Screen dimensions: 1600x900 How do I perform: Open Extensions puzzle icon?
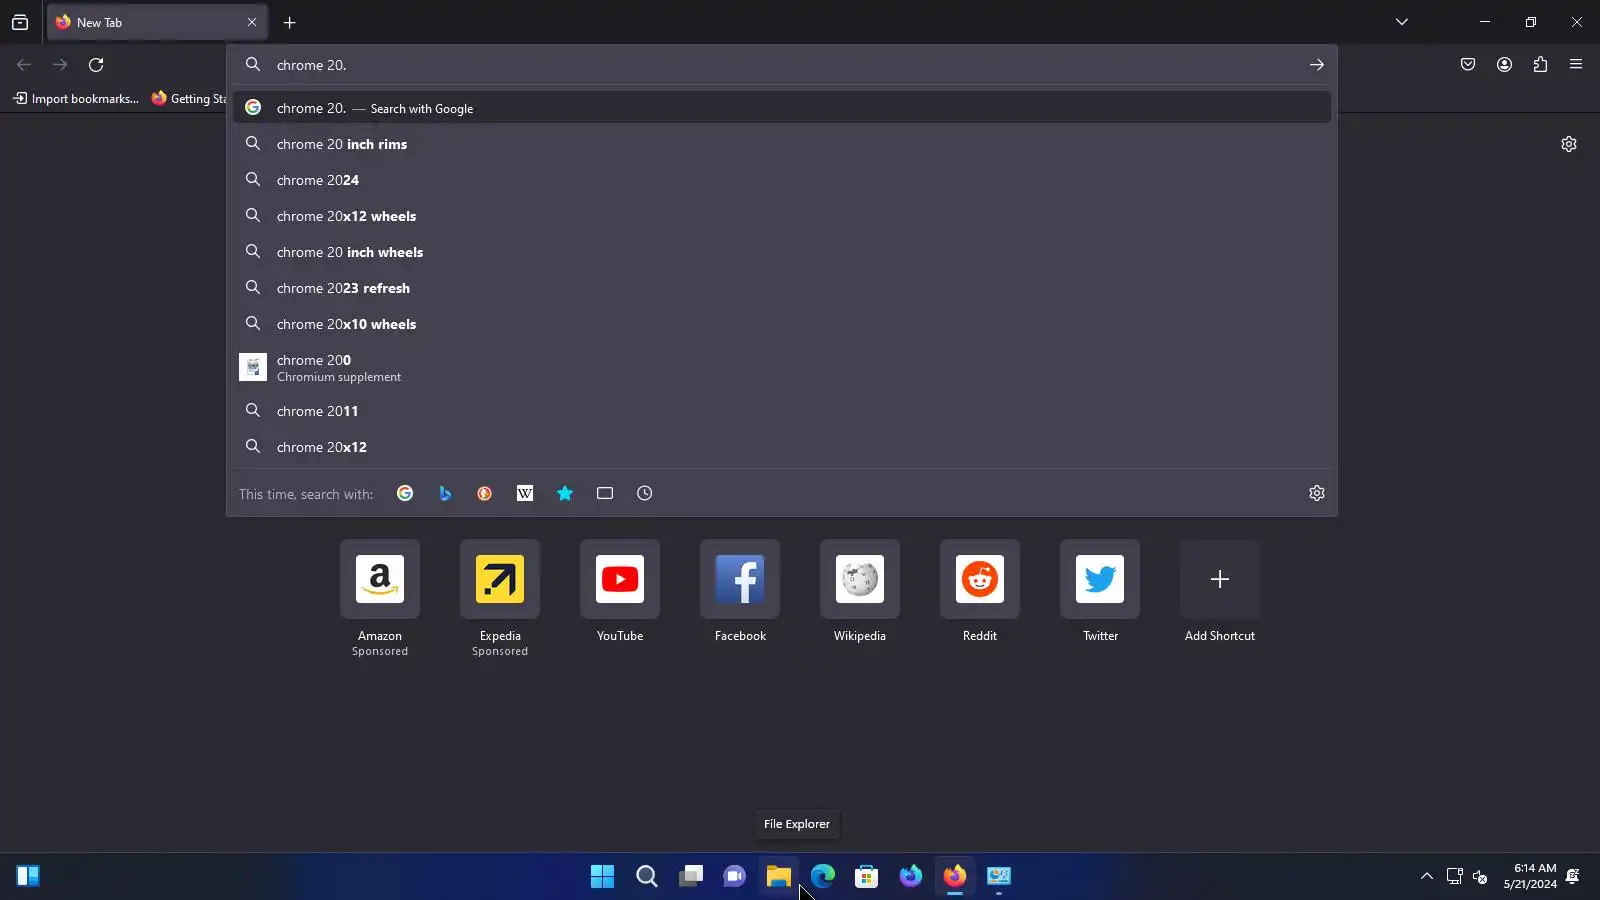pos(1540,65)
